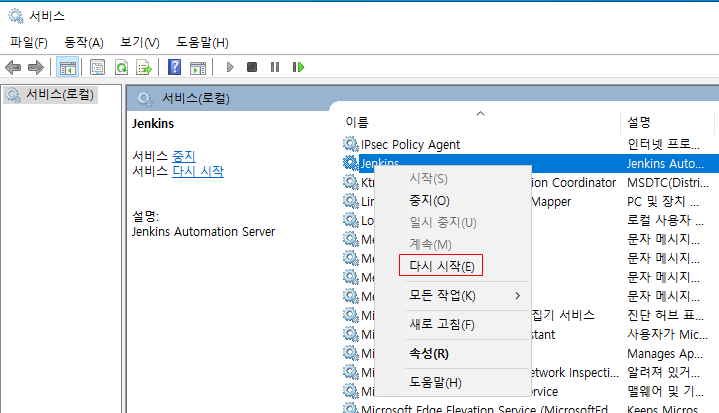719x413 pixels.
Task: Click the 중지 service link
Action: pyautogui.click(x=184, y=156)
